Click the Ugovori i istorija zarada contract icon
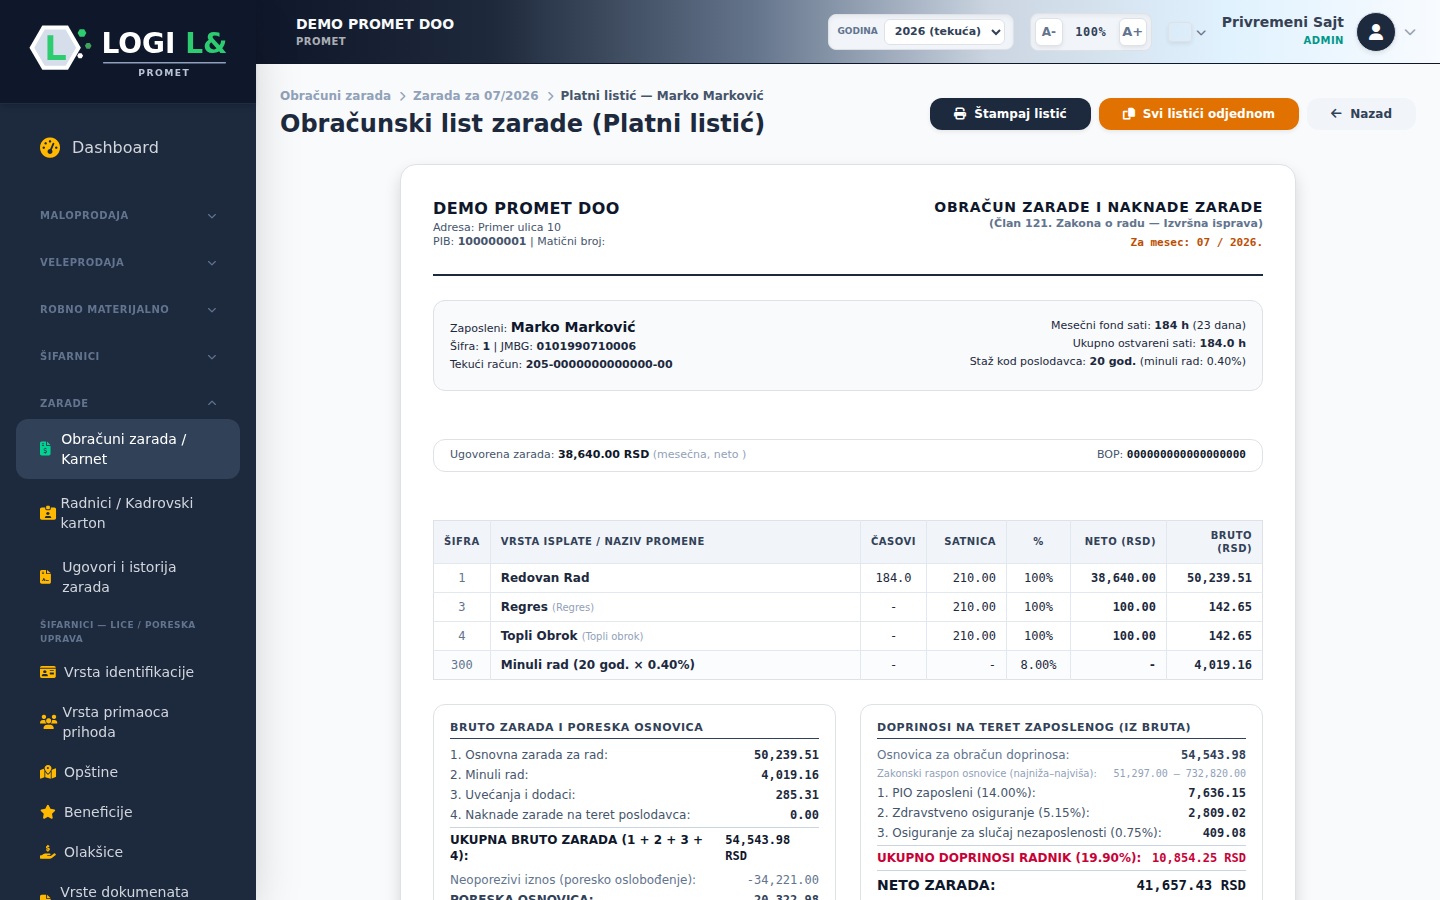Viewport: 1440px width, 900px height. (45, 577)
